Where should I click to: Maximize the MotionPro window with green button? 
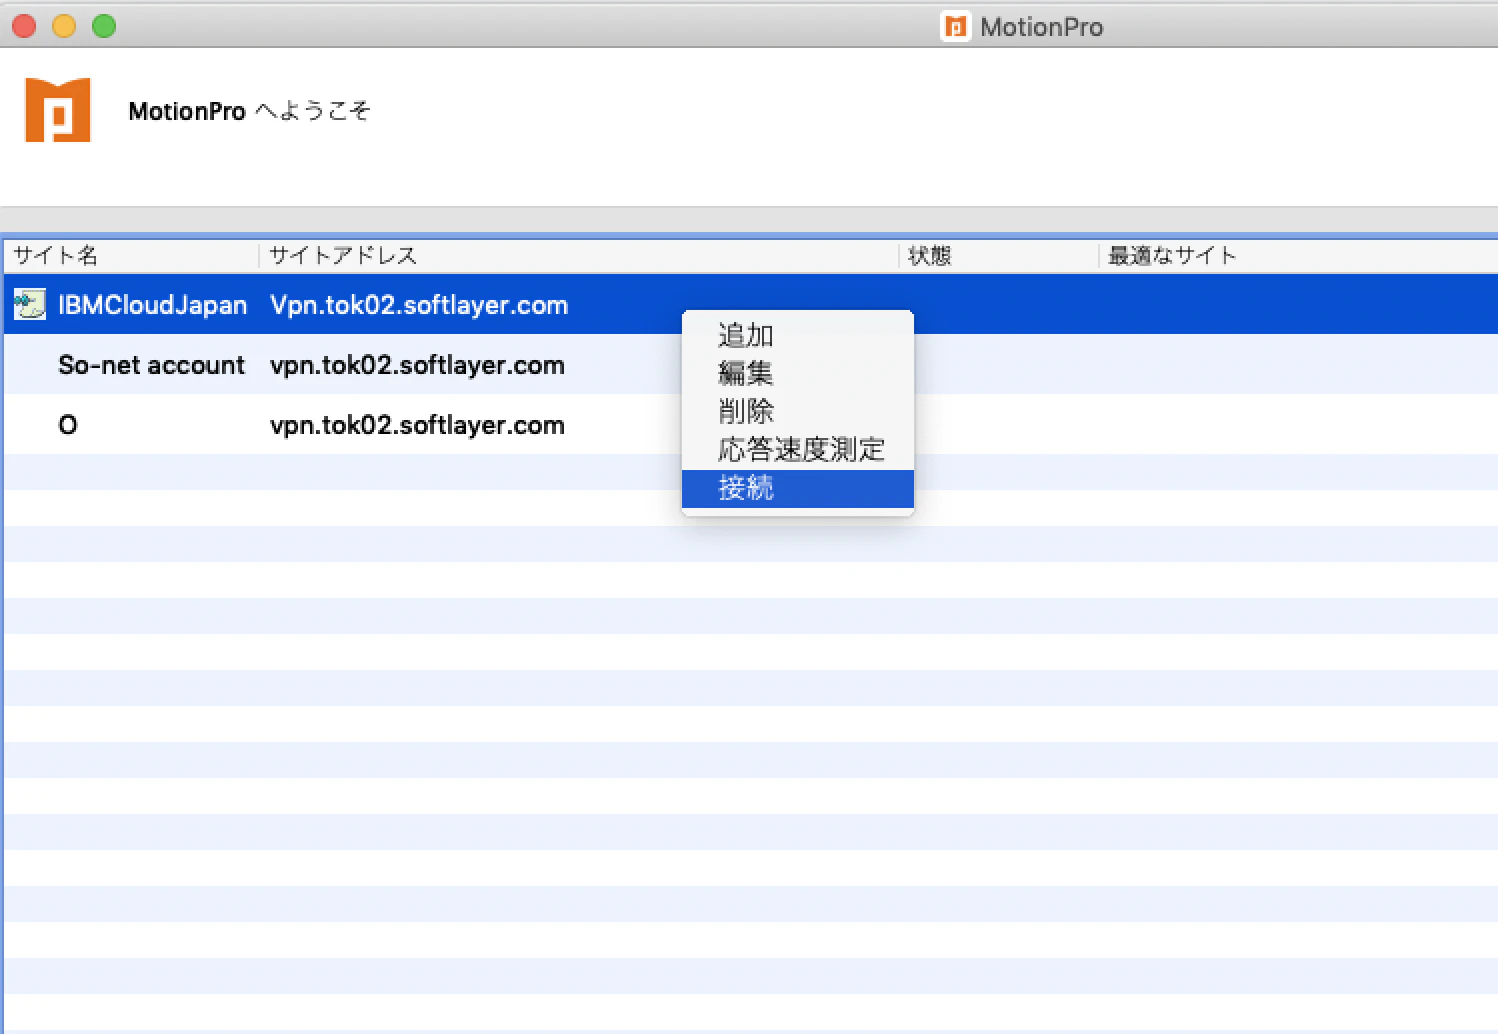point(104,26)
